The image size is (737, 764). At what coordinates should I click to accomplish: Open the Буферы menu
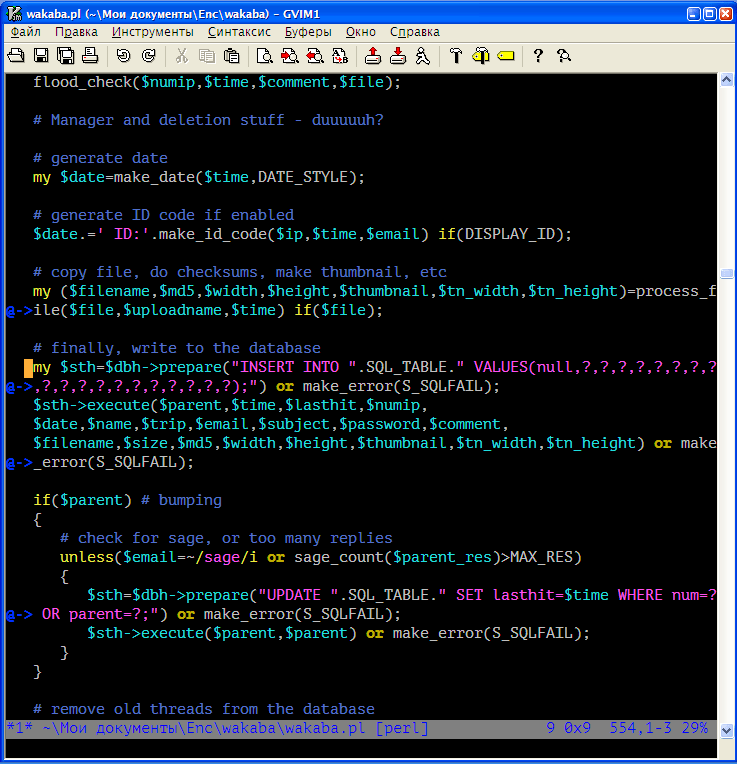click(308, 32)
